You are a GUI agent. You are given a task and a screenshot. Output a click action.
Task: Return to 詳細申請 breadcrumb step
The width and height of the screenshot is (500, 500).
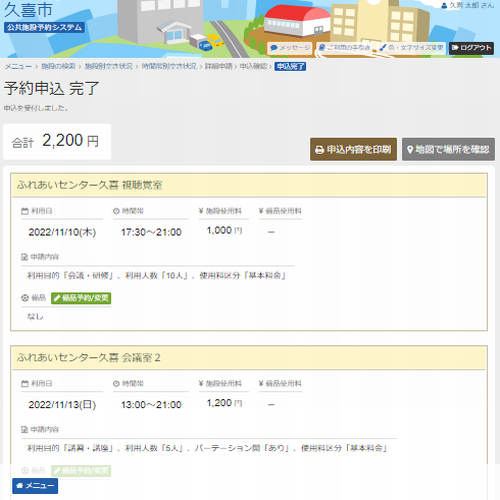(218, 67)
